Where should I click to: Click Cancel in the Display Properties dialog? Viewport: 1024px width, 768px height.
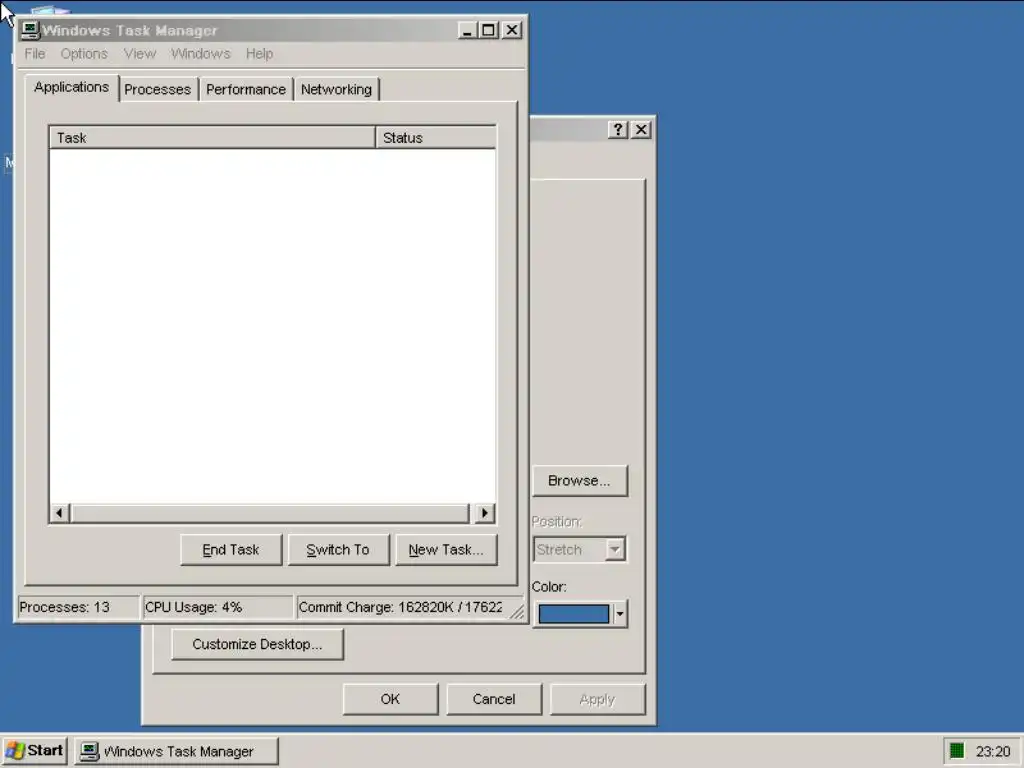[494, 699]
